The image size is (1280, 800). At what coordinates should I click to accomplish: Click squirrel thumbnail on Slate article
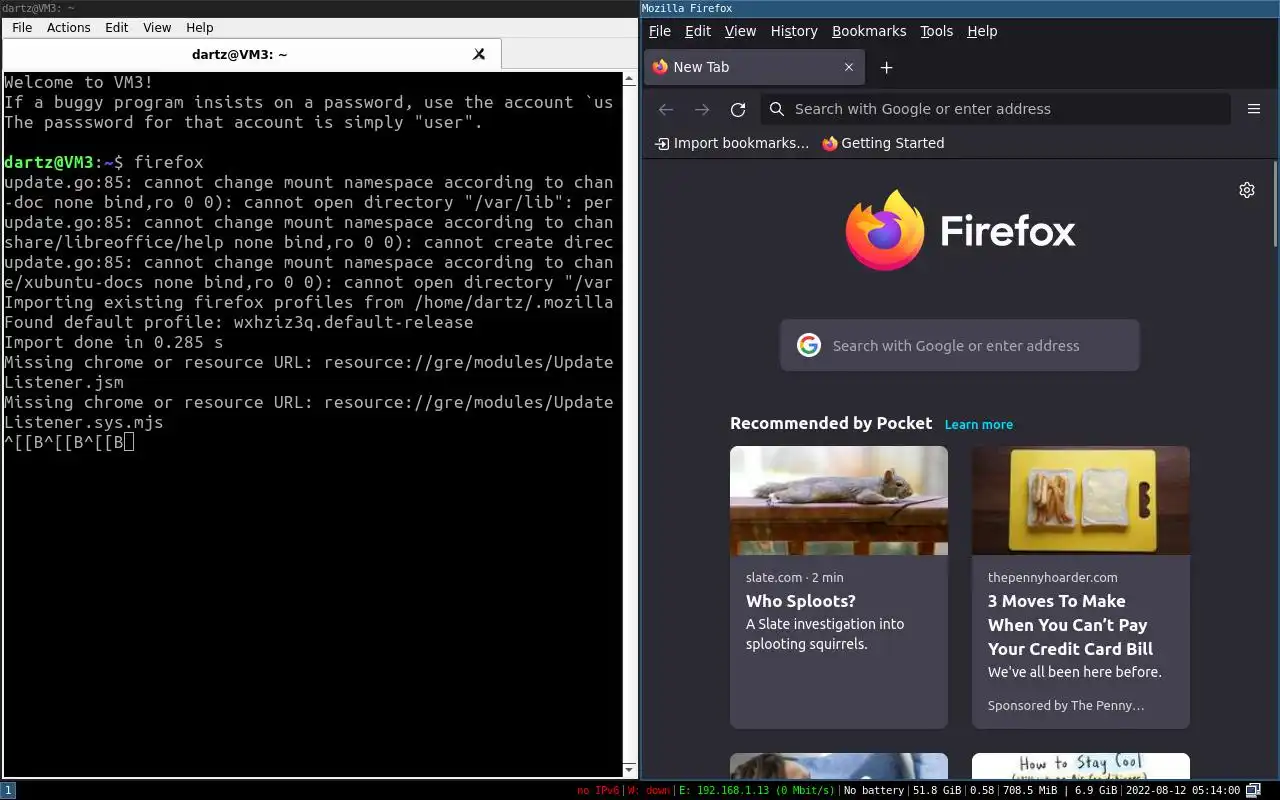pyautogui.click(x=839, y=500)
